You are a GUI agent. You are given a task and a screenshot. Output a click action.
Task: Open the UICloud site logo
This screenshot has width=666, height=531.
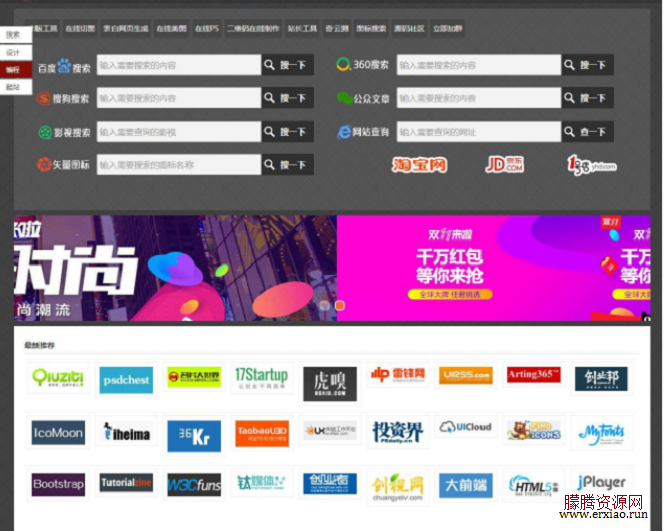(466, 427)
